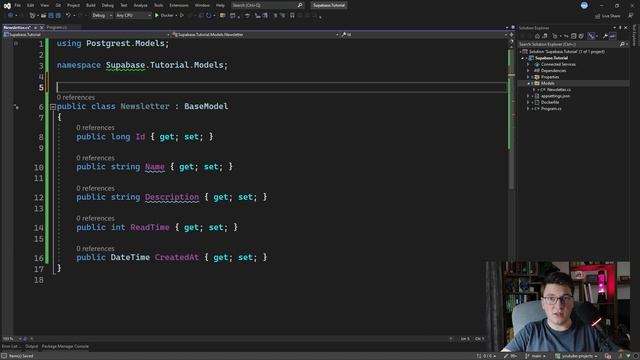This screenshot has height=360, width=640.
Task: Select the Solution 'Supabase.Tutorial' root node
Action: click(x=563, y=51)
